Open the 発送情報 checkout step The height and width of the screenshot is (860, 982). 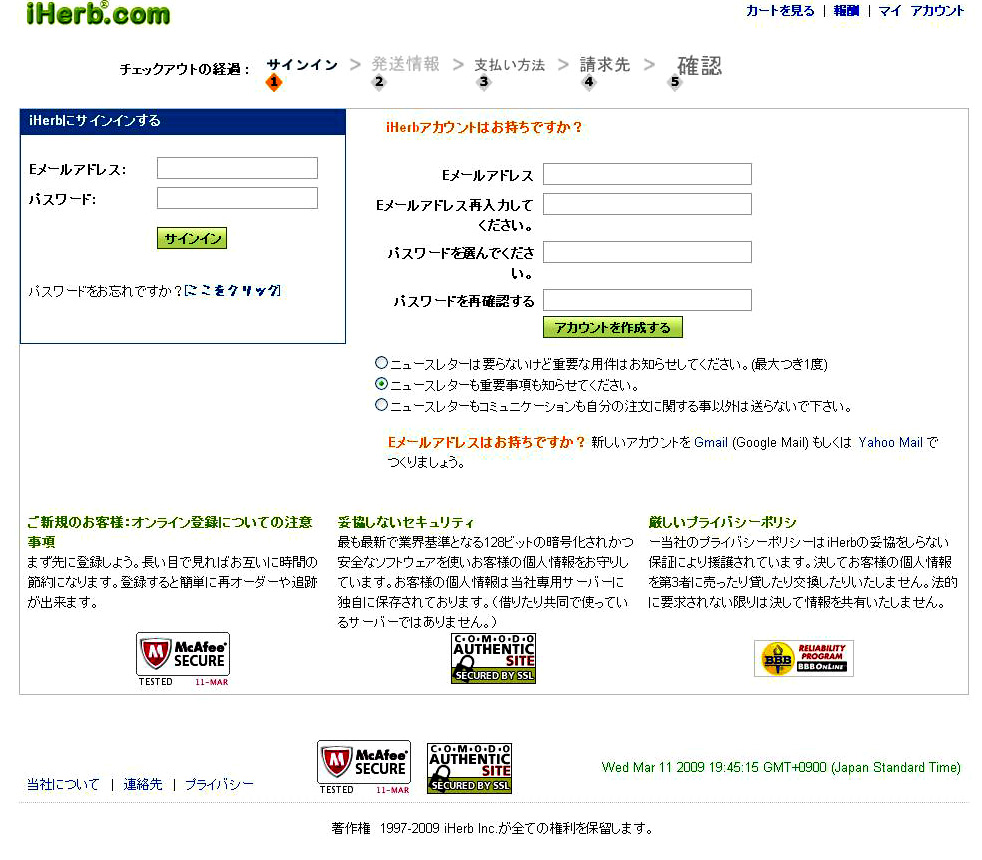[x=405, y=64]
